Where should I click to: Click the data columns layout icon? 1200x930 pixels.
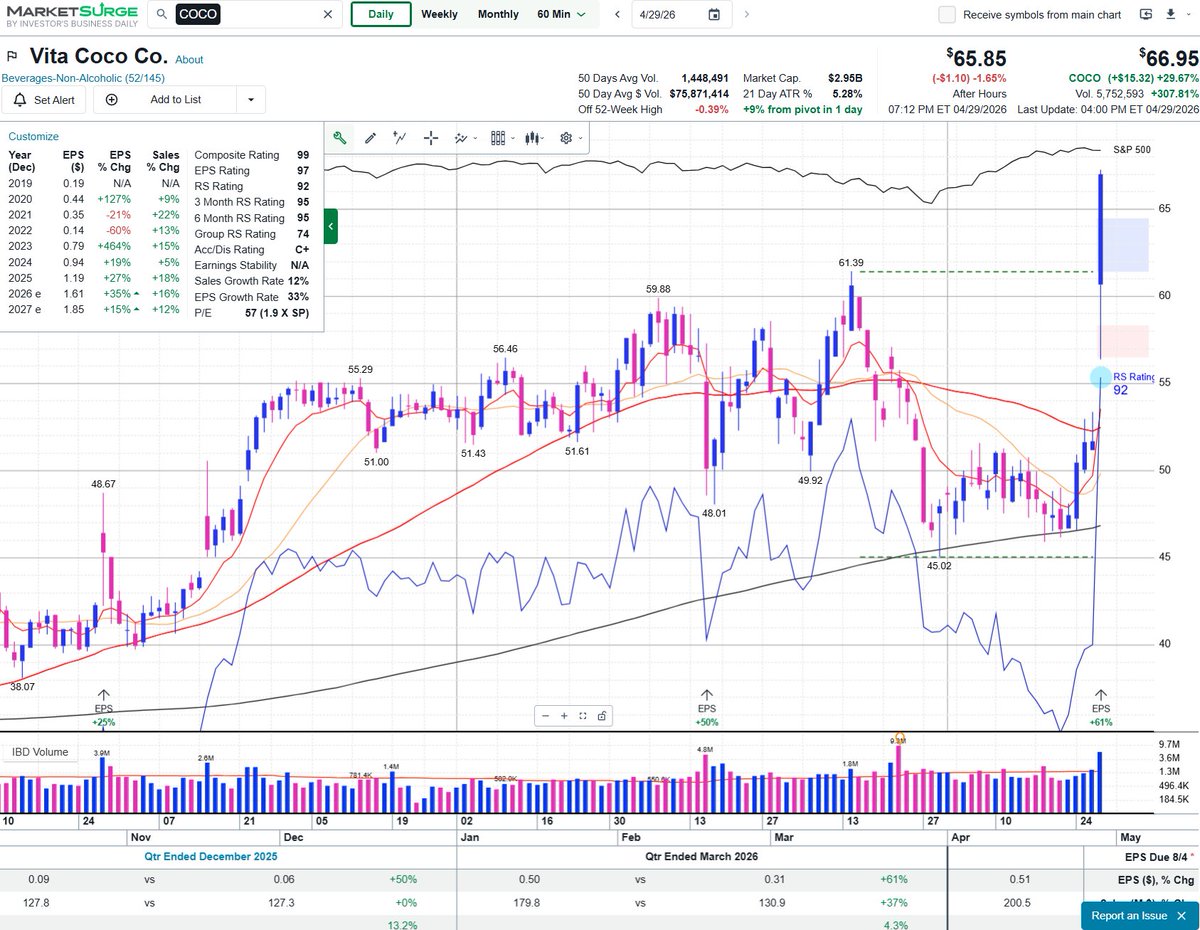(x=498, y=138)
